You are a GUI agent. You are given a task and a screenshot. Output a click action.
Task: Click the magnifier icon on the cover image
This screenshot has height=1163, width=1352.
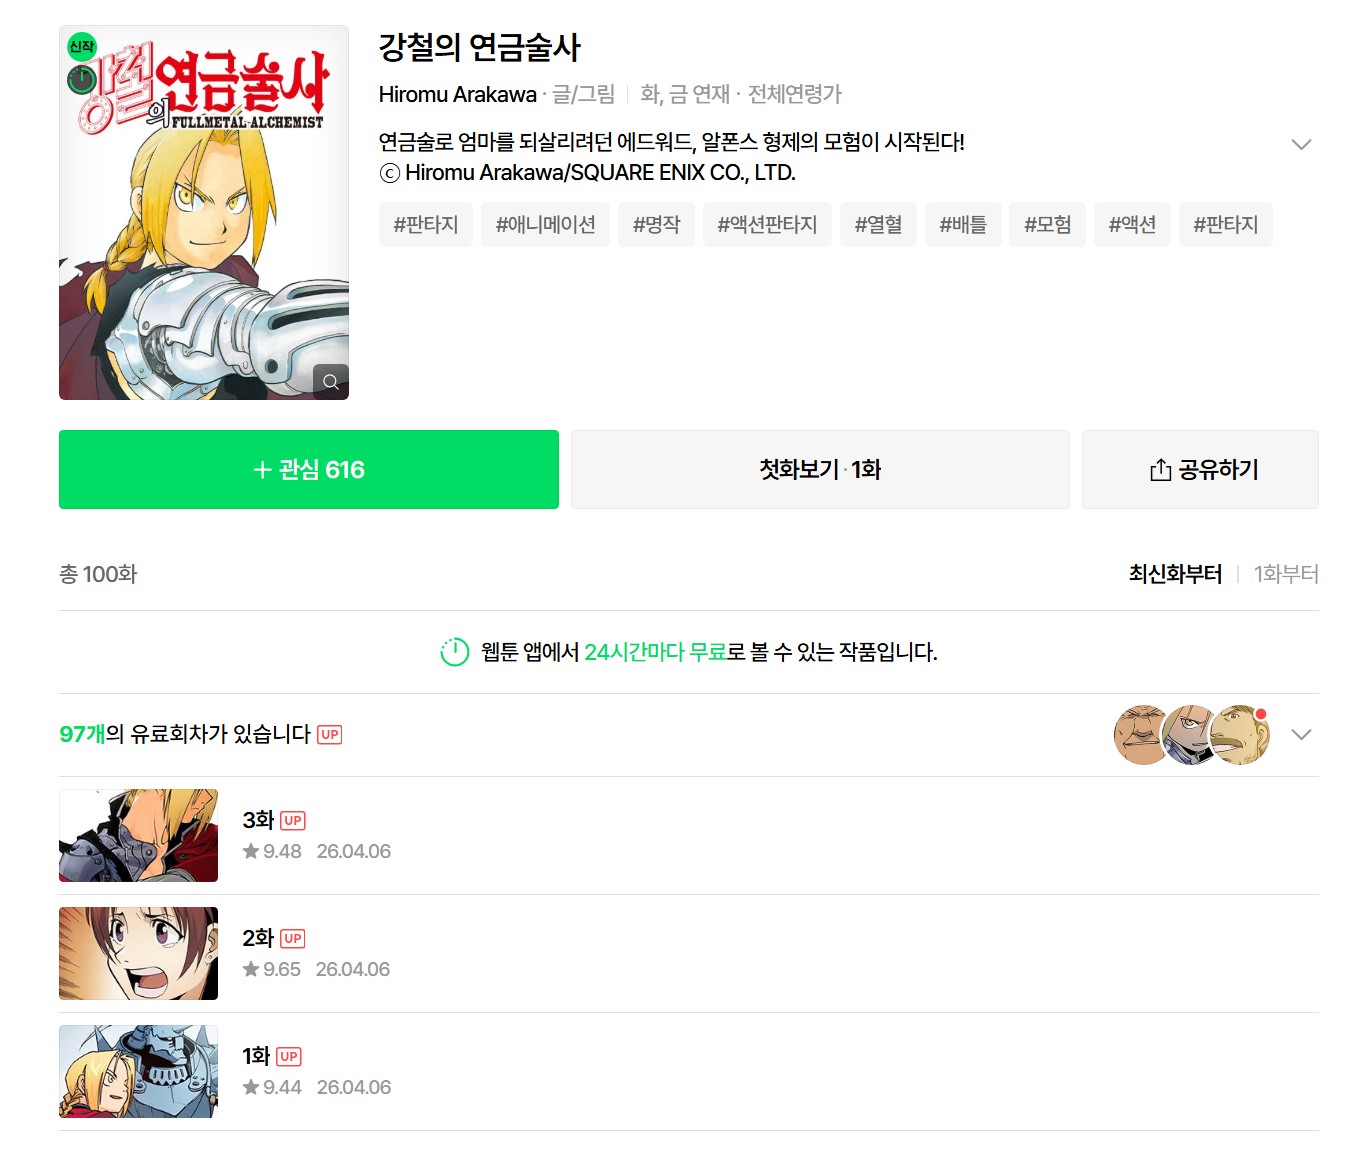330,381
